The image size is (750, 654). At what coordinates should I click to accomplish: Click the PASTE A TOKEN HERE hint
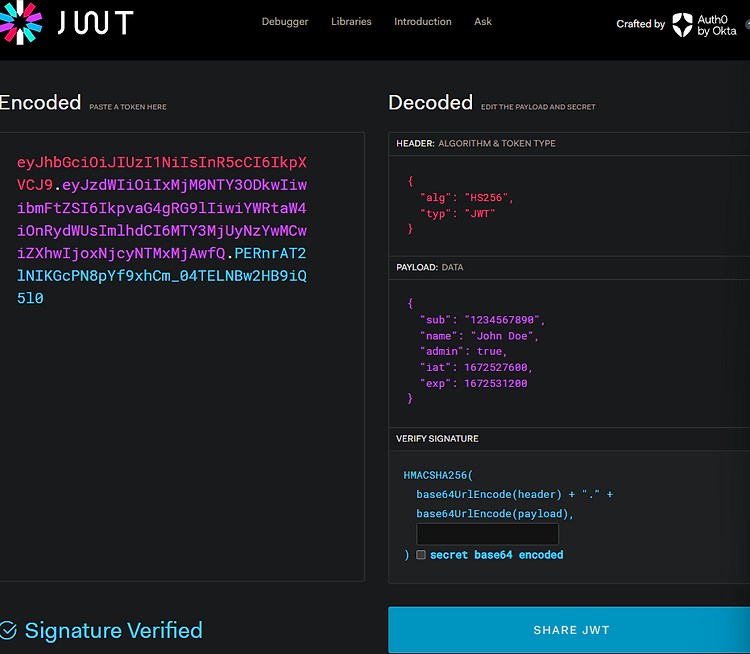(x=128, y=107)
